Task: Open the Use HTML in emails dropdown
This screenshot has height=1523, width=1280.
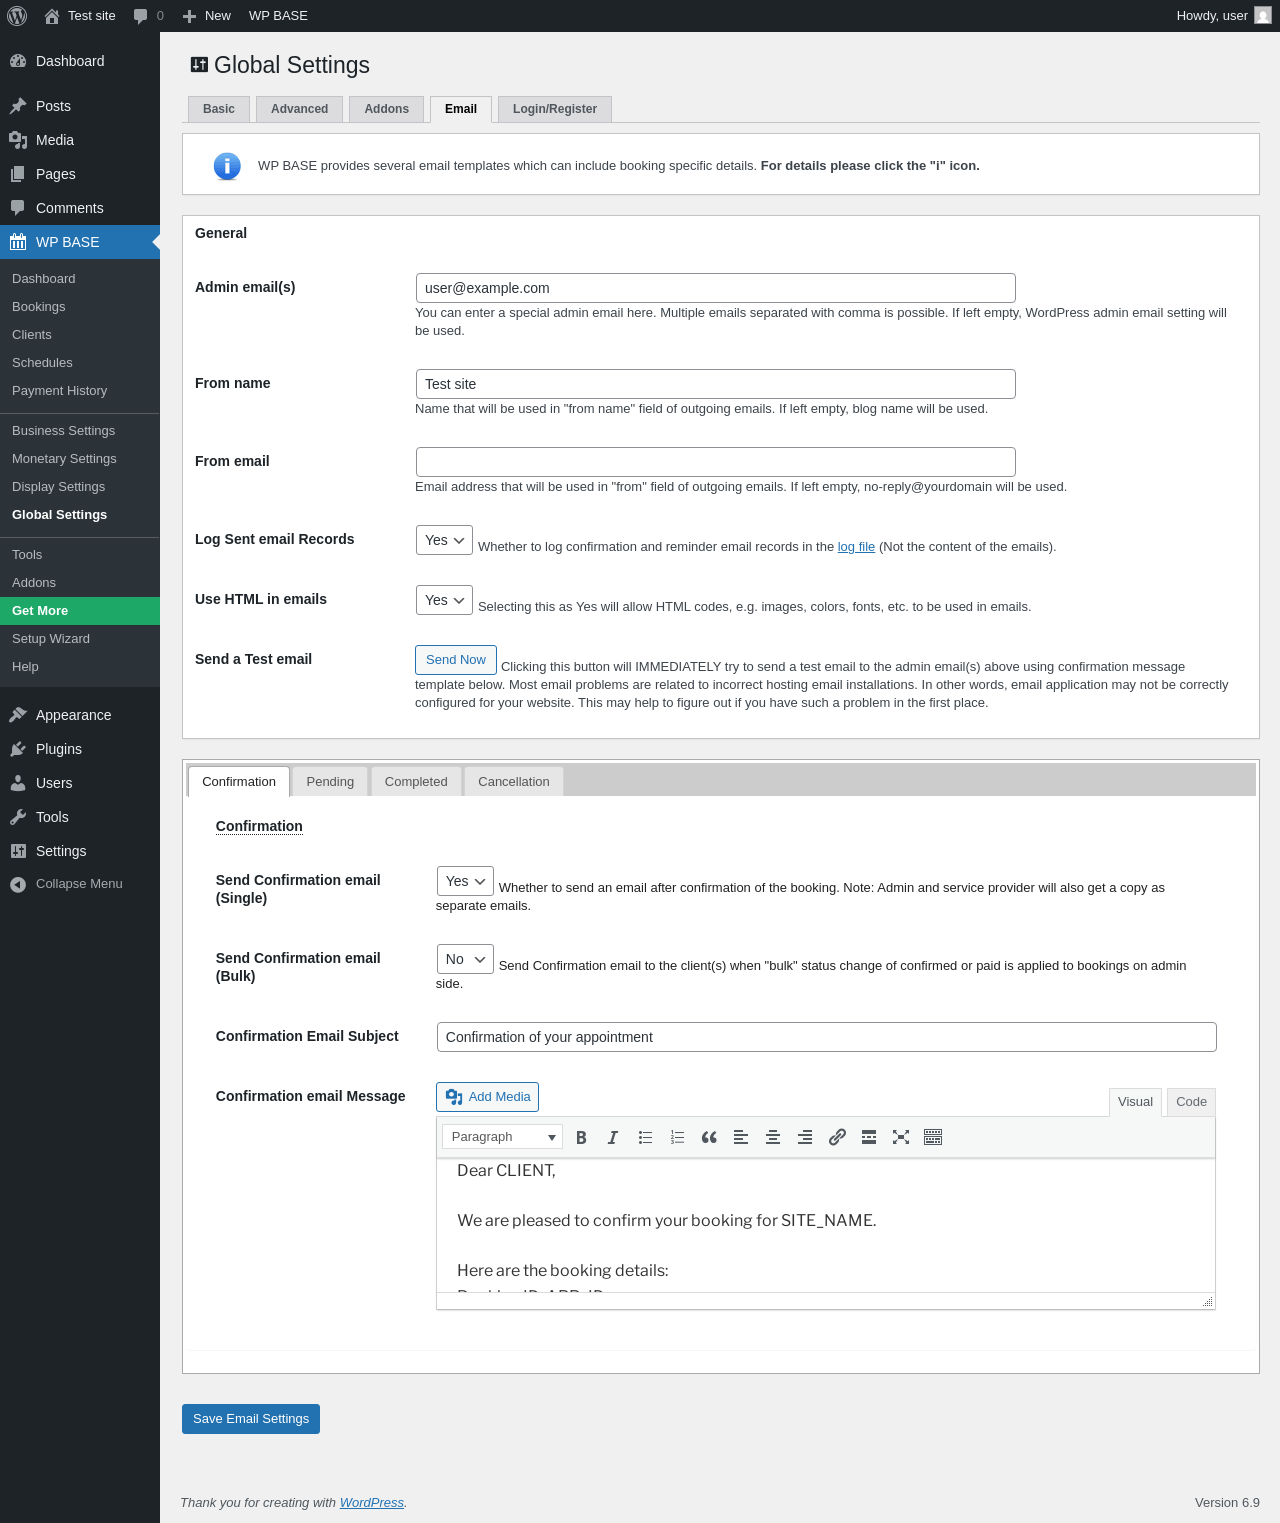Action: coord(444,600)
